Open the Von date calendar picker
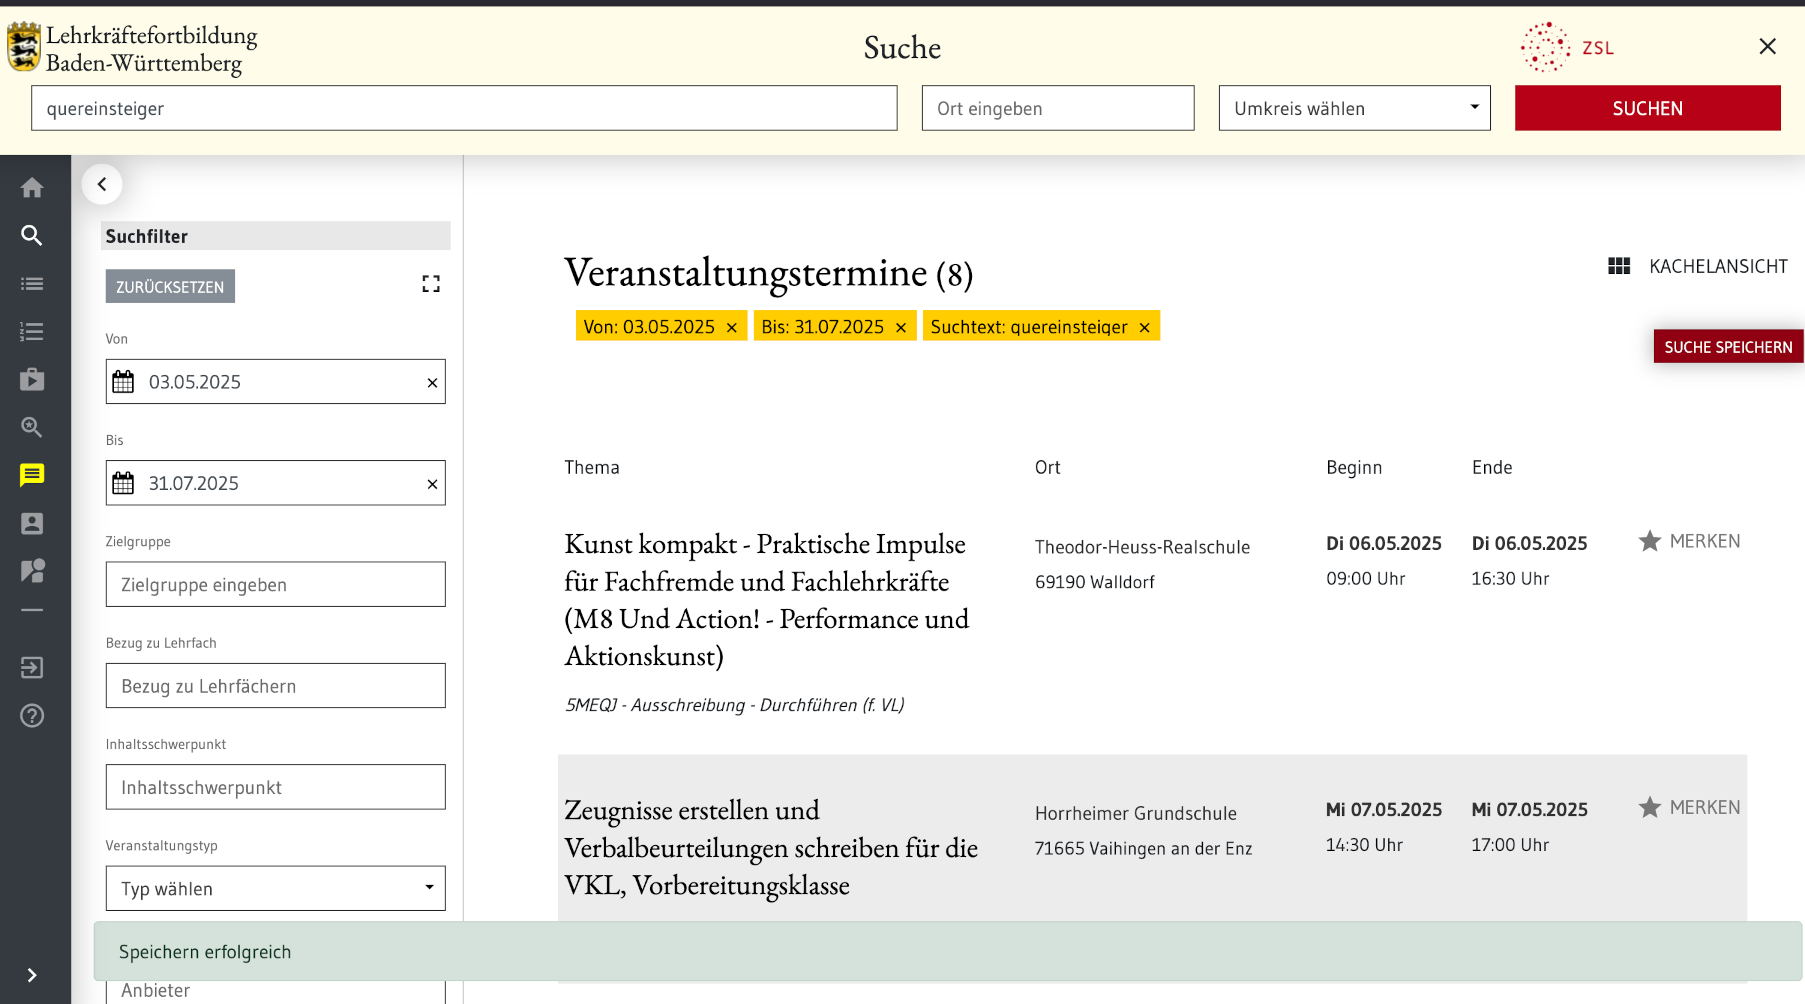The height and width of the screenshot is (1004, 1805). (123, 382)
